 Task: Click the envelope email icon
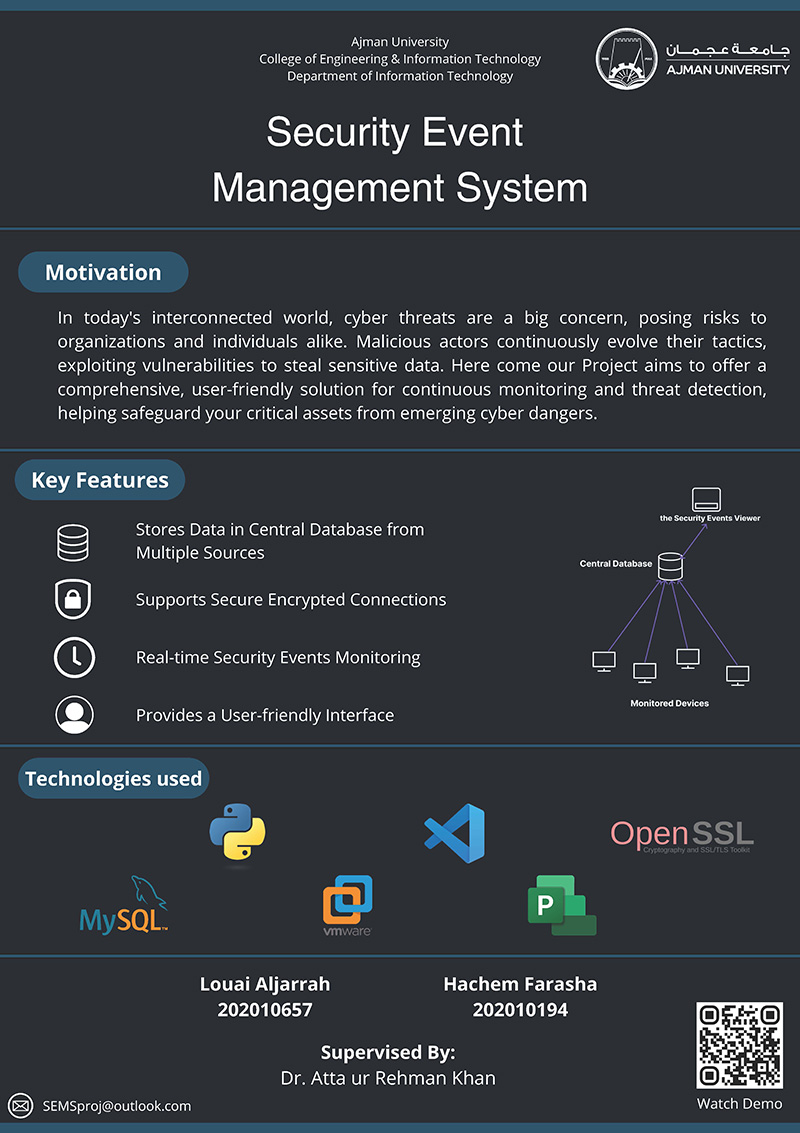coord(21,1105)
